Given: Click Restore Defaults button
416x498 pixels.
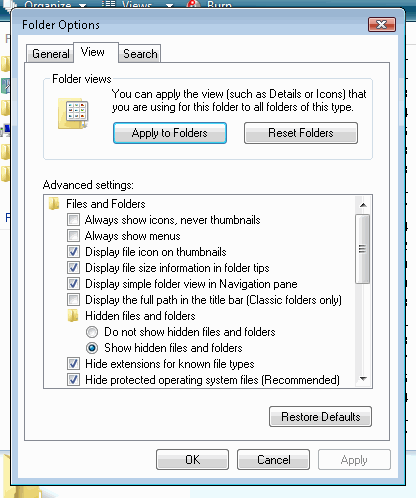Looking at the screenshot, I should click(320, 417).
